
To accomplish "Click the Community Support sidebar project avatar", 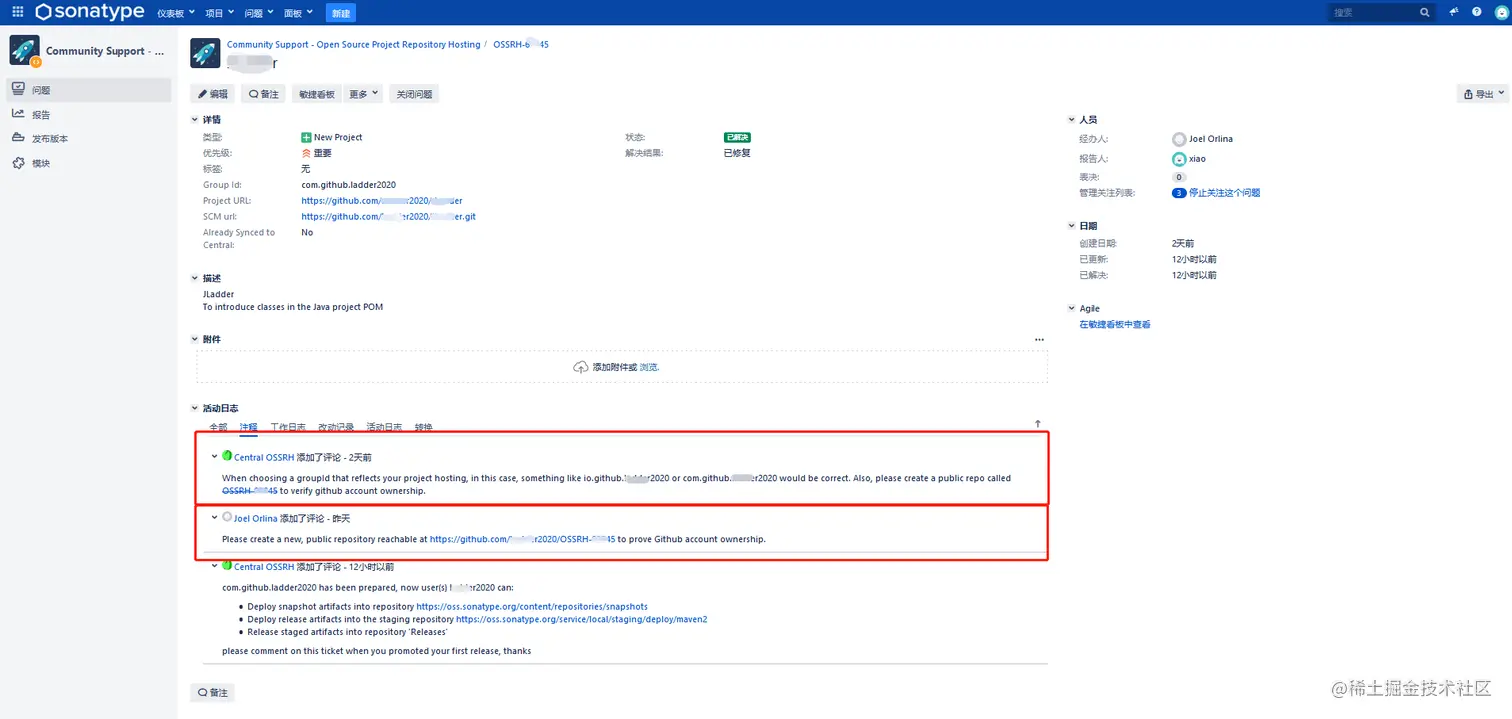I will 25,51.
